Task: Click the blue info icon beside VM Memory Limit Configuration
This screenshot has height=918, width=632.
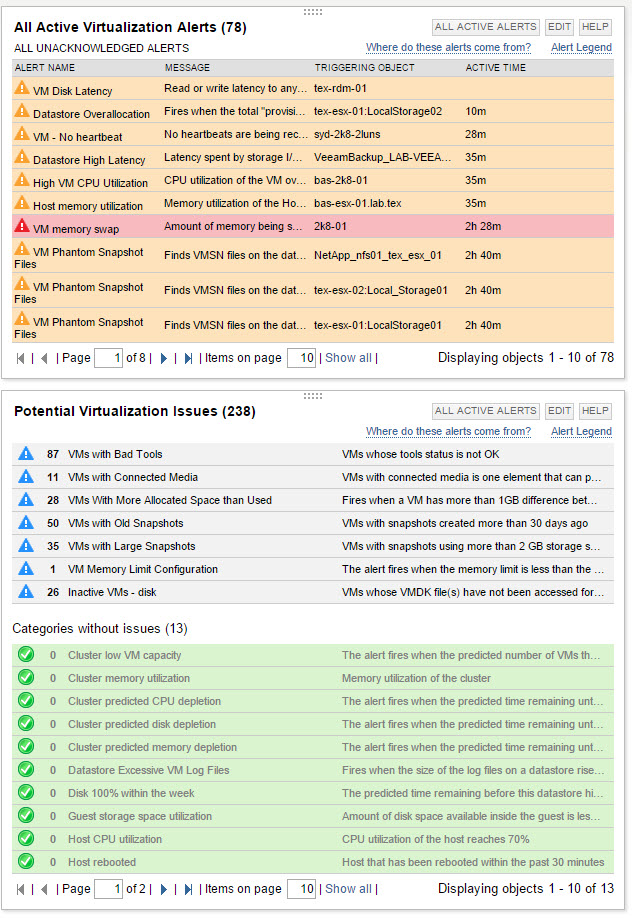Action: (26, 568)
